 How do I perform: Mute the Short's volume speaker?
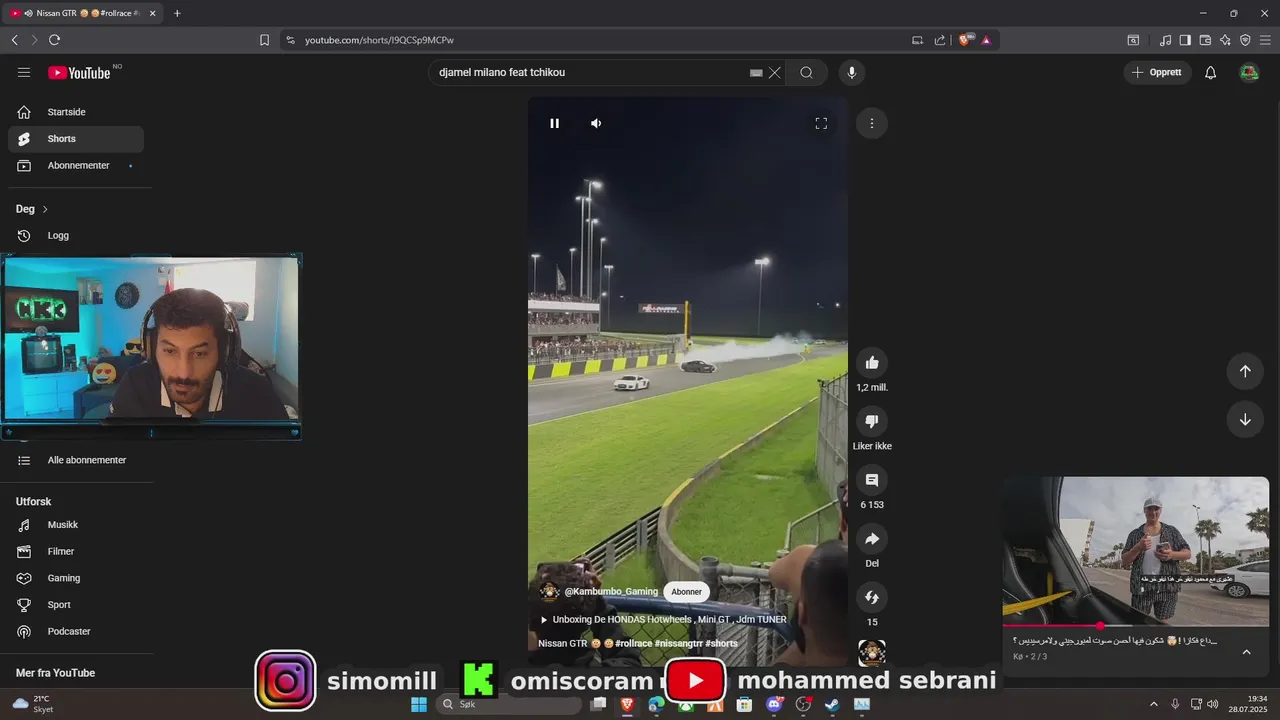tap(596, 123)
